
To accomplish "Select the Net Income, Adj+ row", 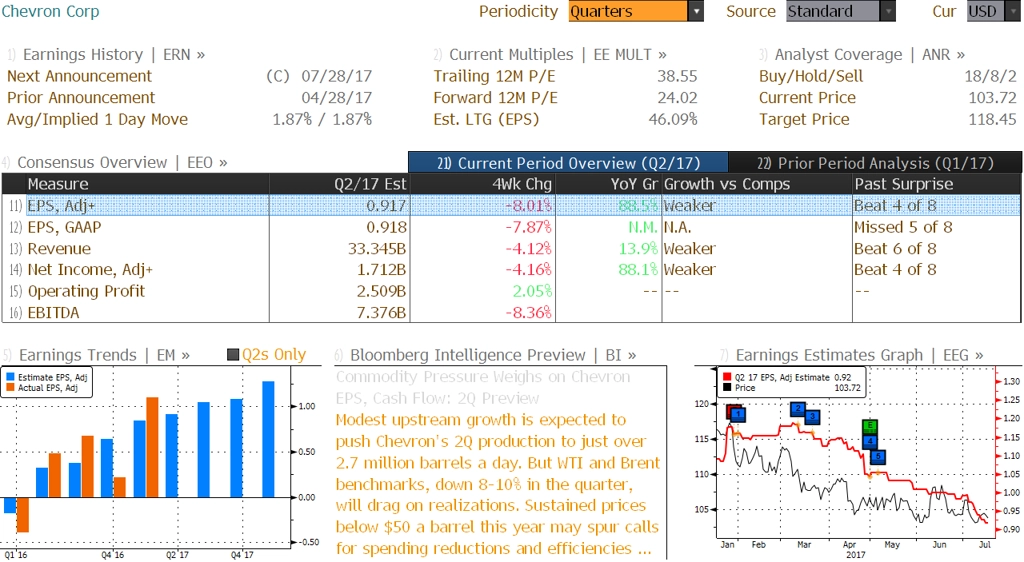I will click(511, 270).
